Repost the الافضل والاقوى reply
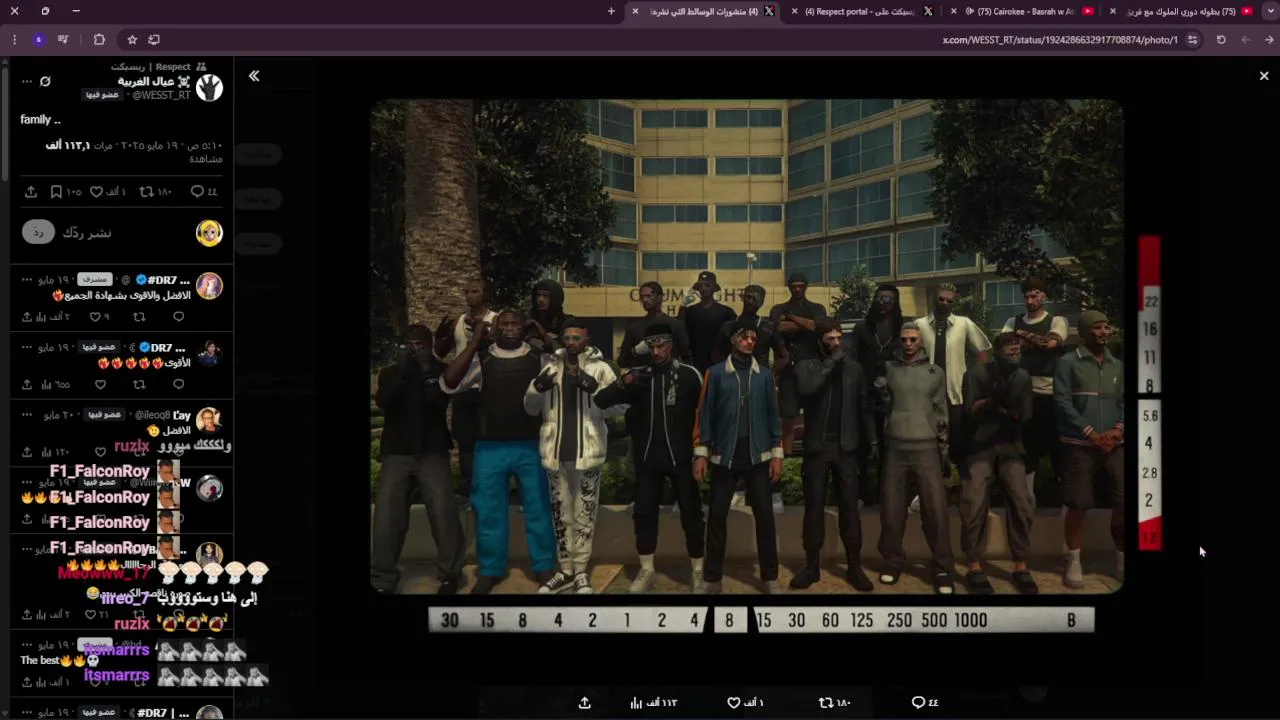 tap(139, 317)
